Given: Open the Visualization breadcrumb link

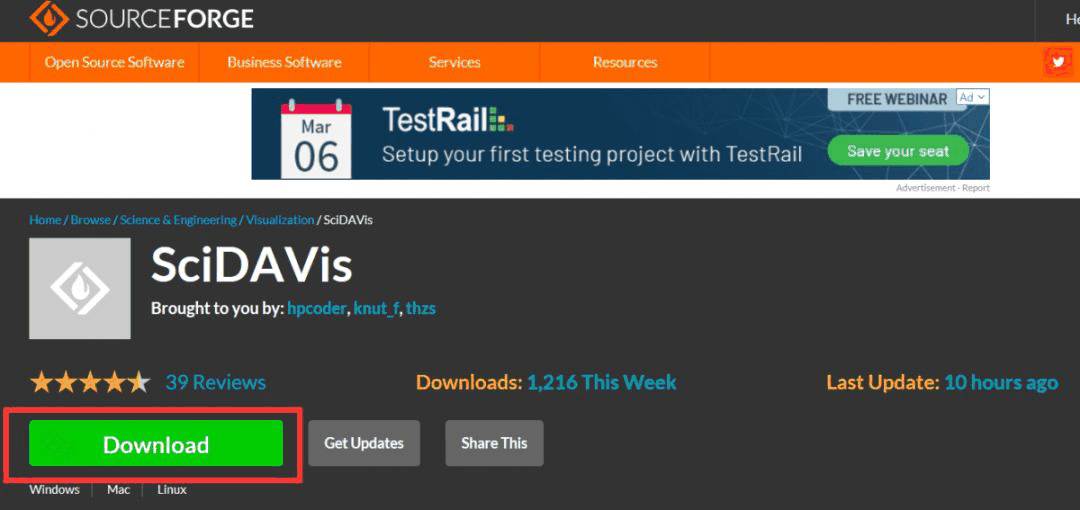Looking at the screenshot, I should click(x=280, y=220).
